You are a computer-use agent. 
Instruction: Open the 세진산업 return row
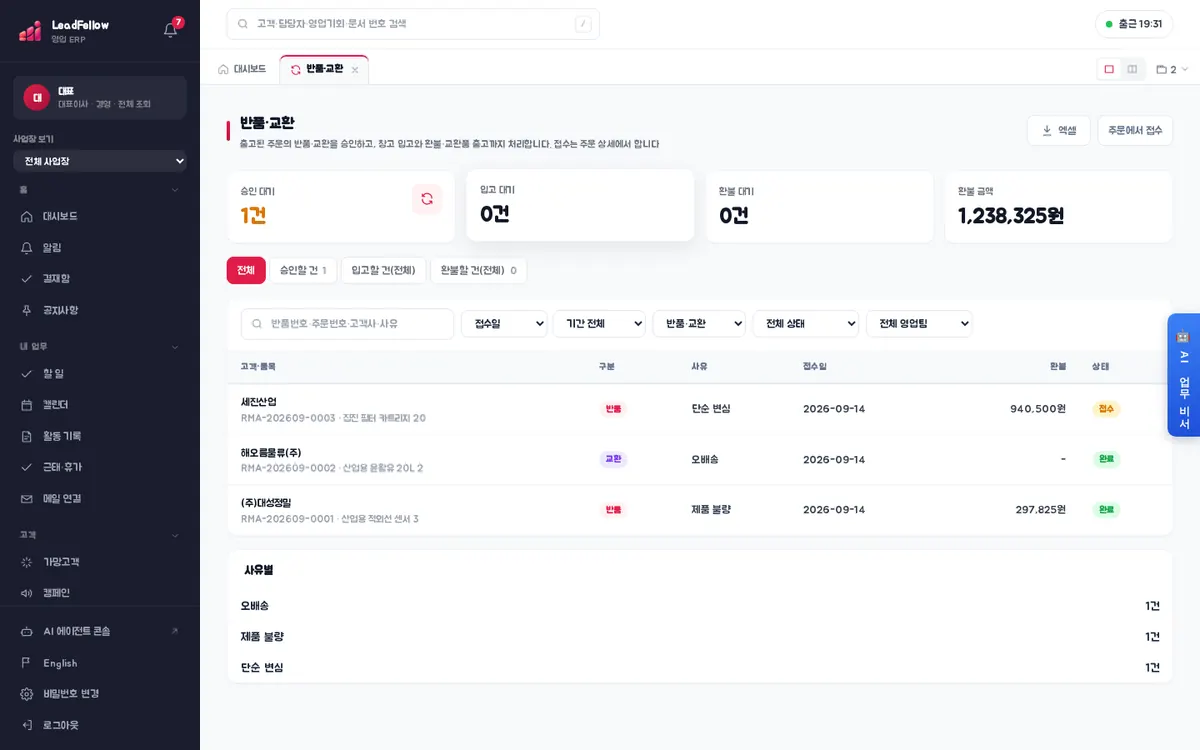click(x=700, y=409)
